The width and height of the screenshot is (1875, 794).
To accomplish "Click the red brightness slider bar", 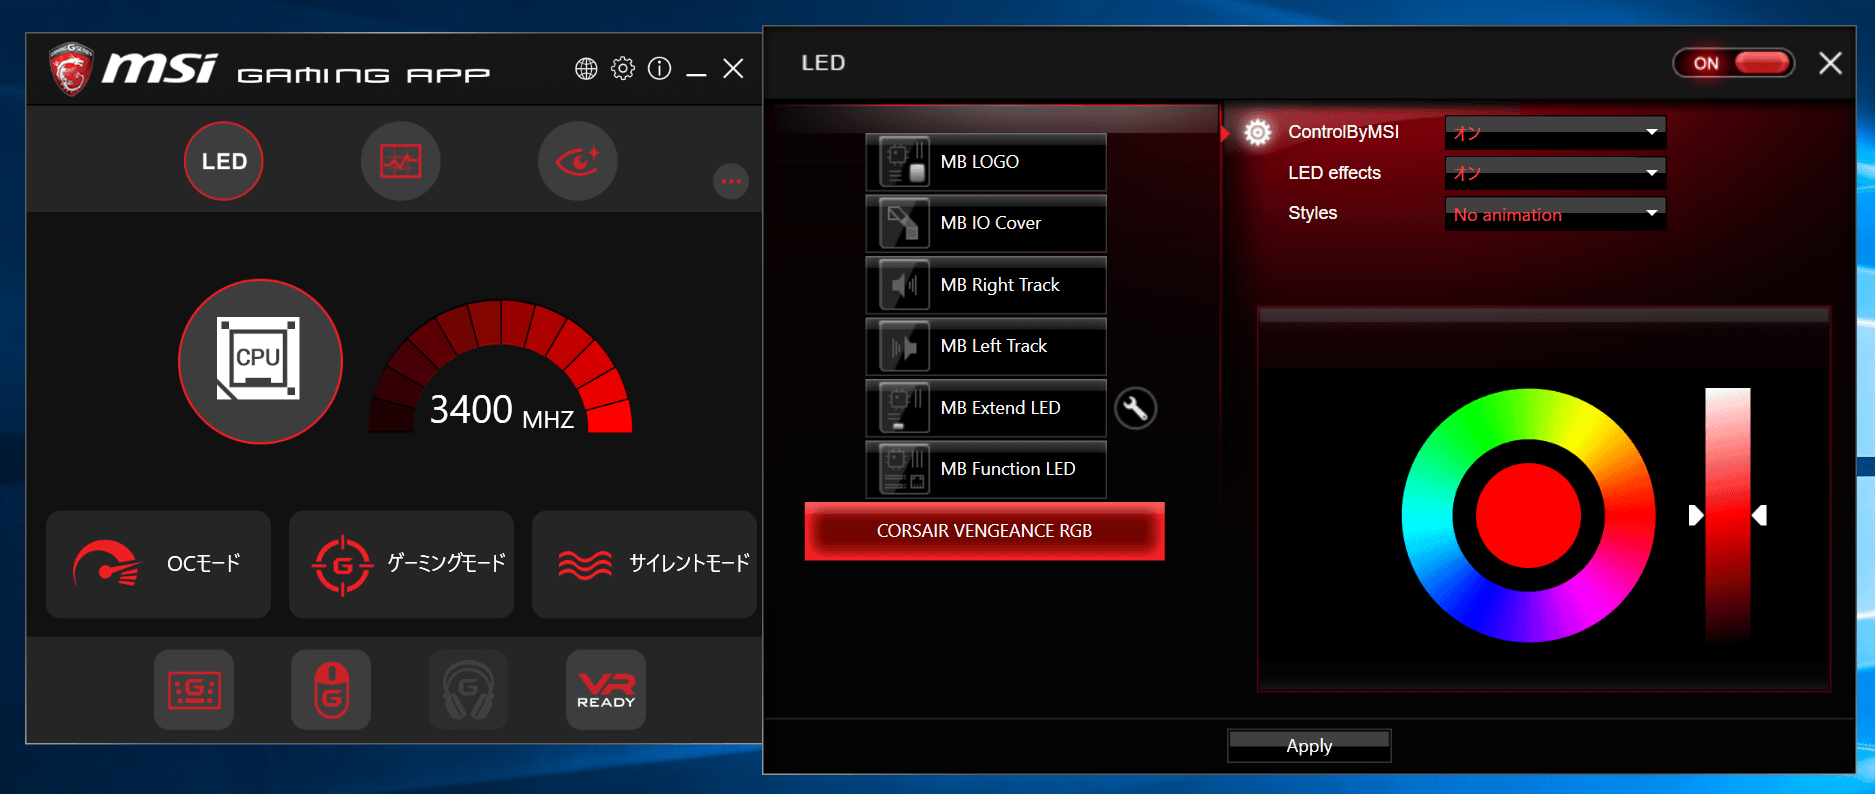I will [1728, 515].
